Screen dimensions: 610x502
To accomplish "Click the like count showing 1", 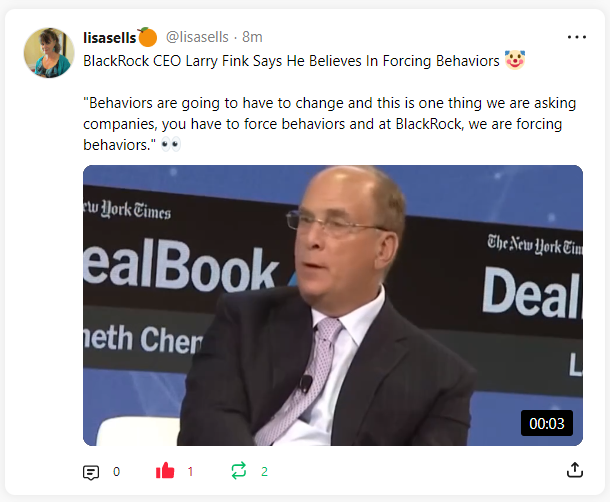I will tap(190, 472).
